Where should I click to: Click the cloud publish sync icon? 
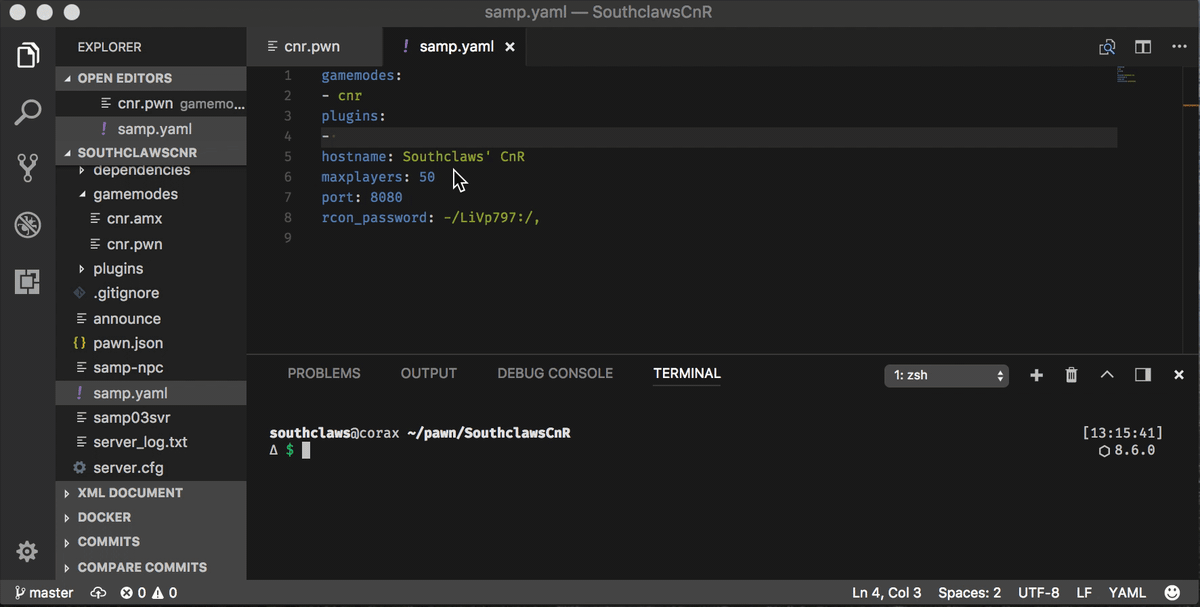tap(98, 593)
